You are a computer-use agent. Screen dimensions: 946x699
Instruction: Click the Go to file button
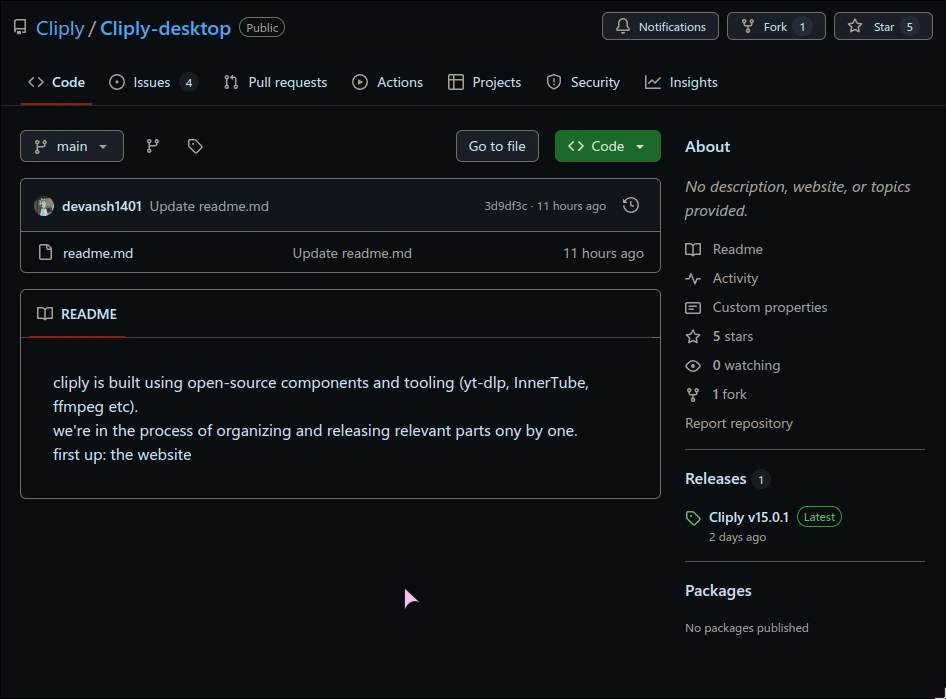click(x=497, y=146)
